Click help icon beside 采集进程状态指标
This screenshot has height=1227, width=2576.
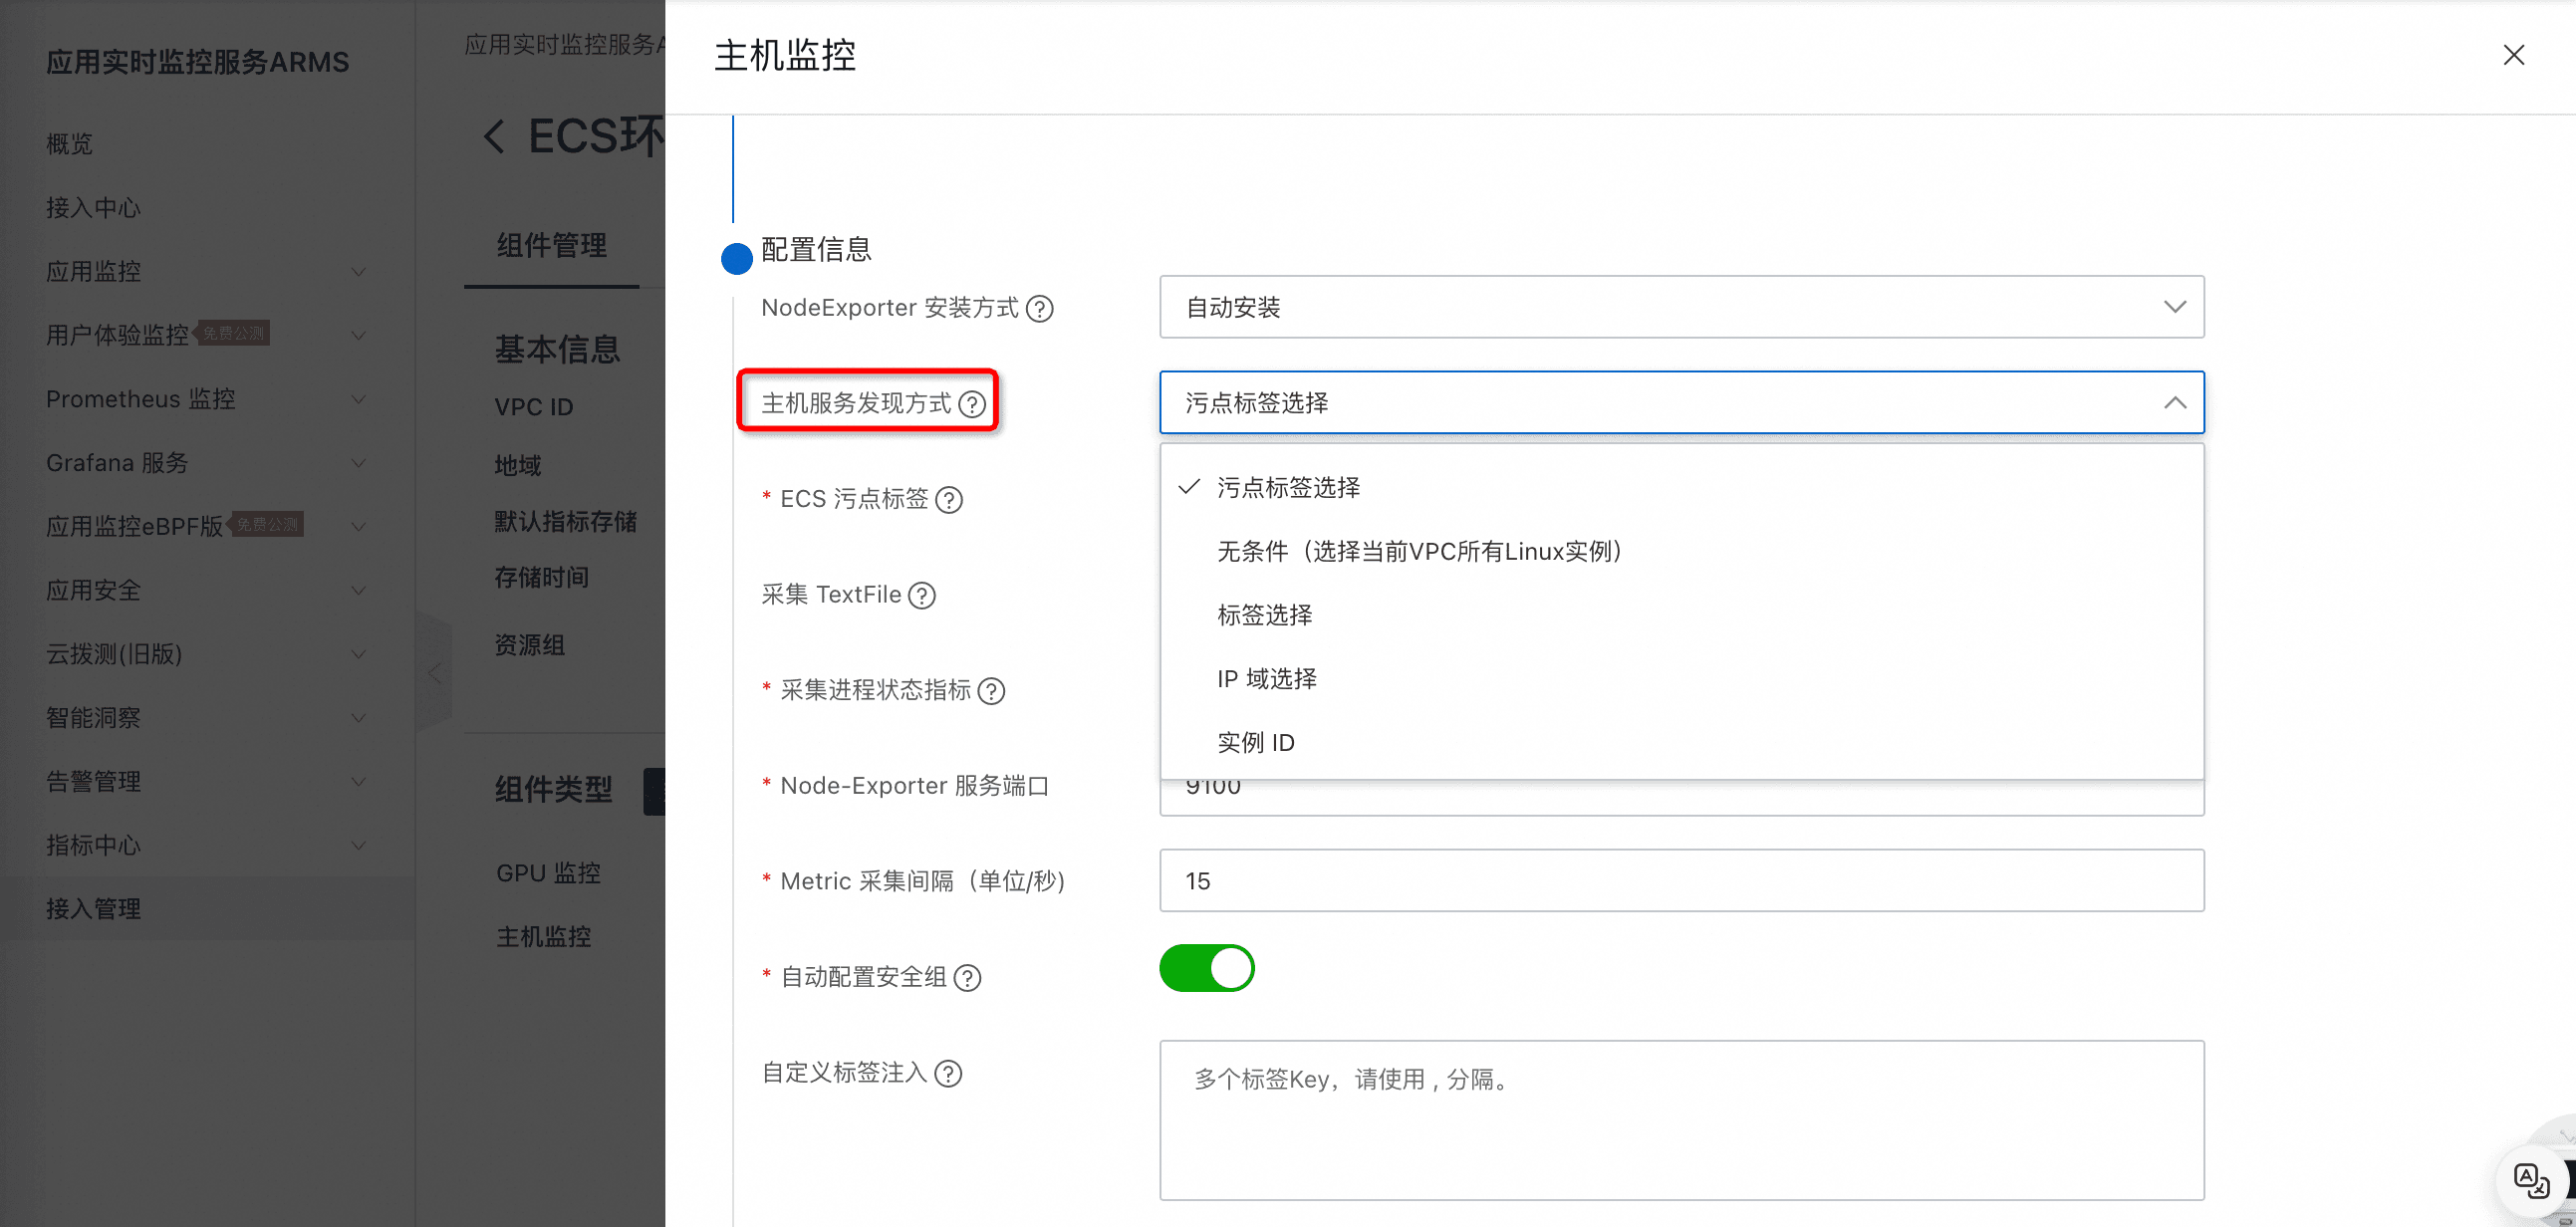[991, 691]
